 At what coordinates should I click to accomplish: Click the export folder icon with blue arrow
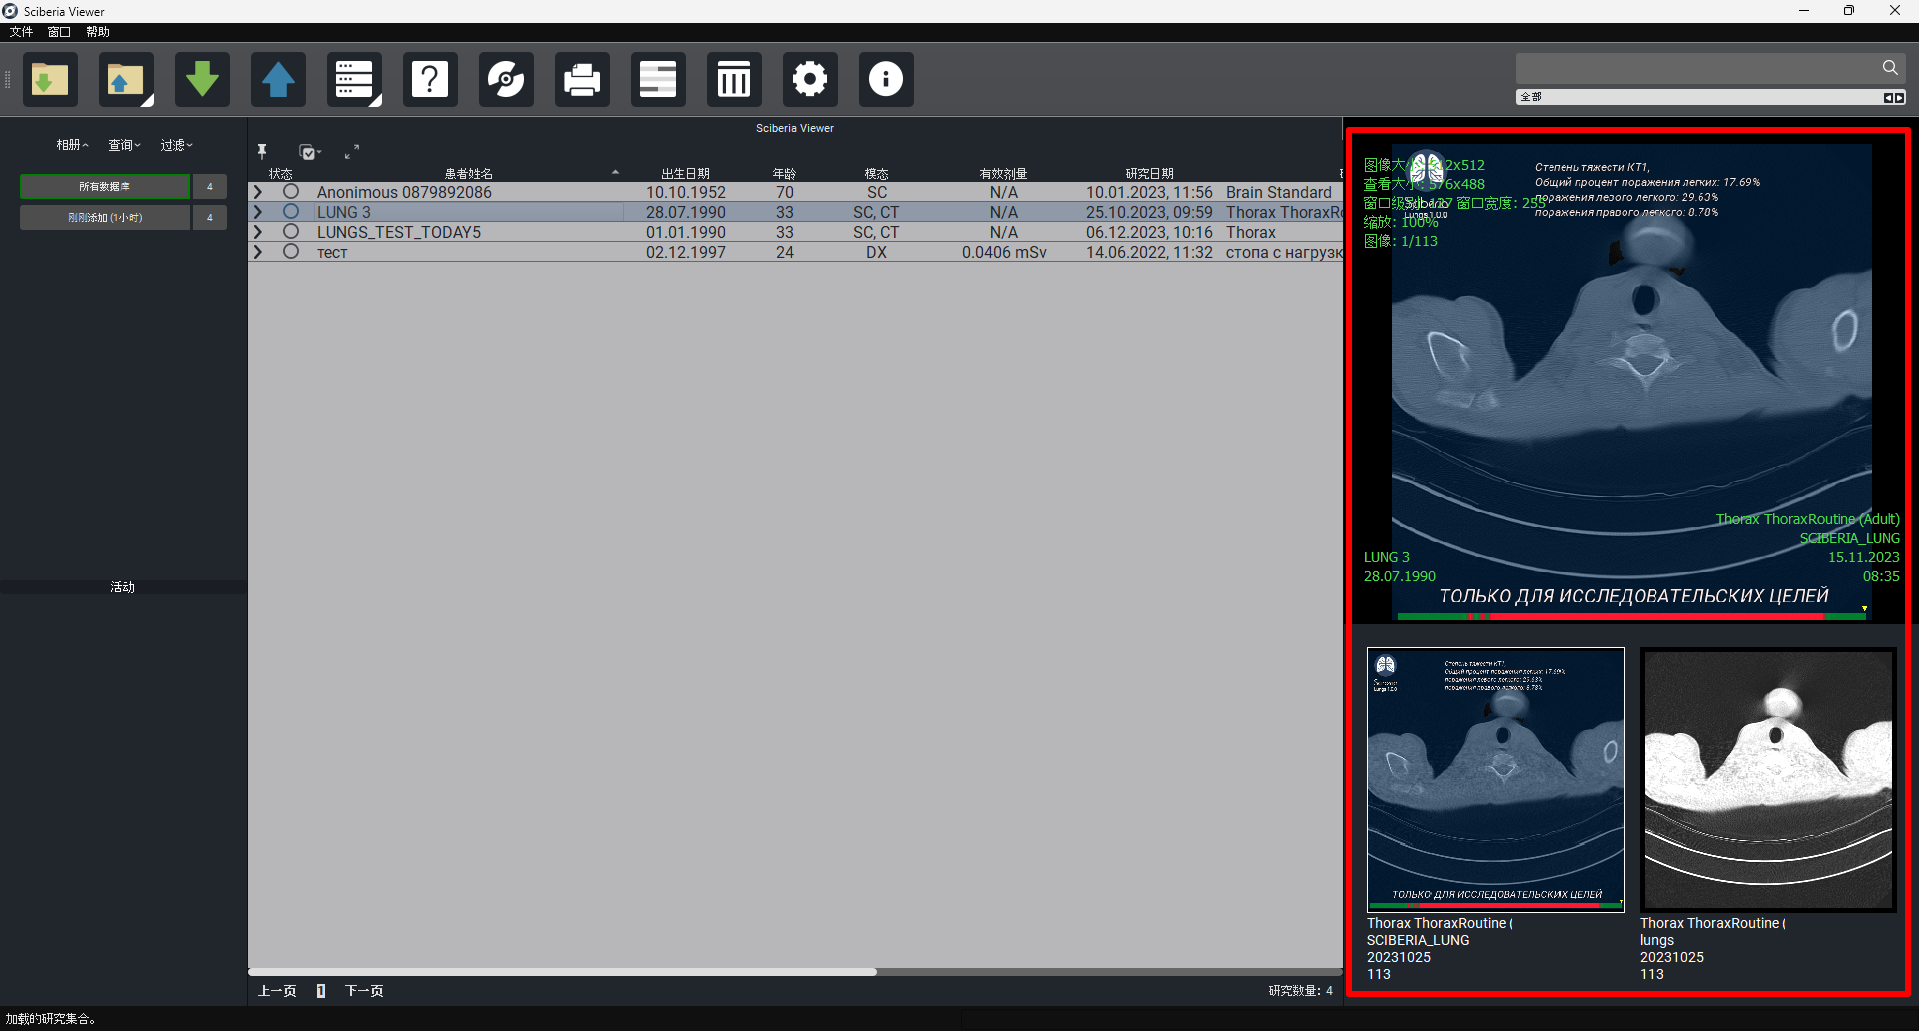pyautogui.click(x=126, y=79)
